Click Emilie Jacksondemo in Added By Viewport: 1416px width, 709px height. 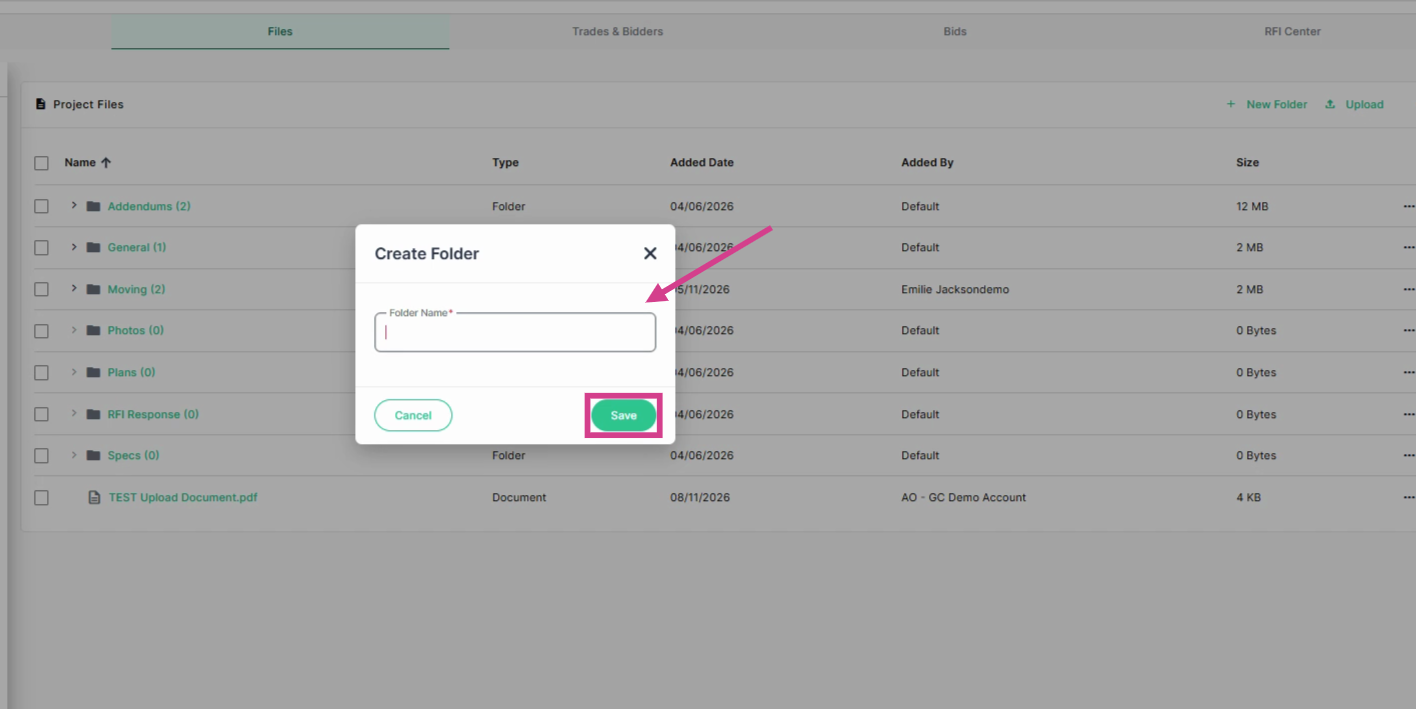[x=955, y=289]
